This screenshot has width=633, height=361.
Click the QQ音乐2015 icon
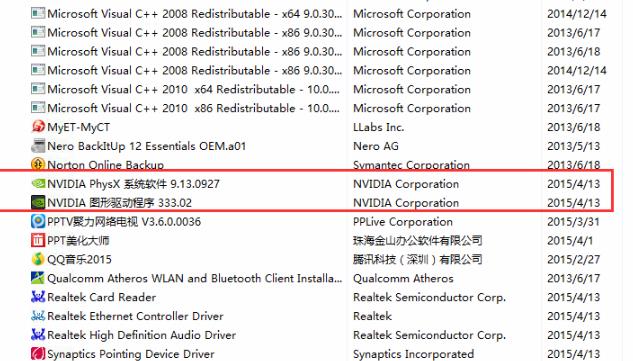[x=38, y=259]
